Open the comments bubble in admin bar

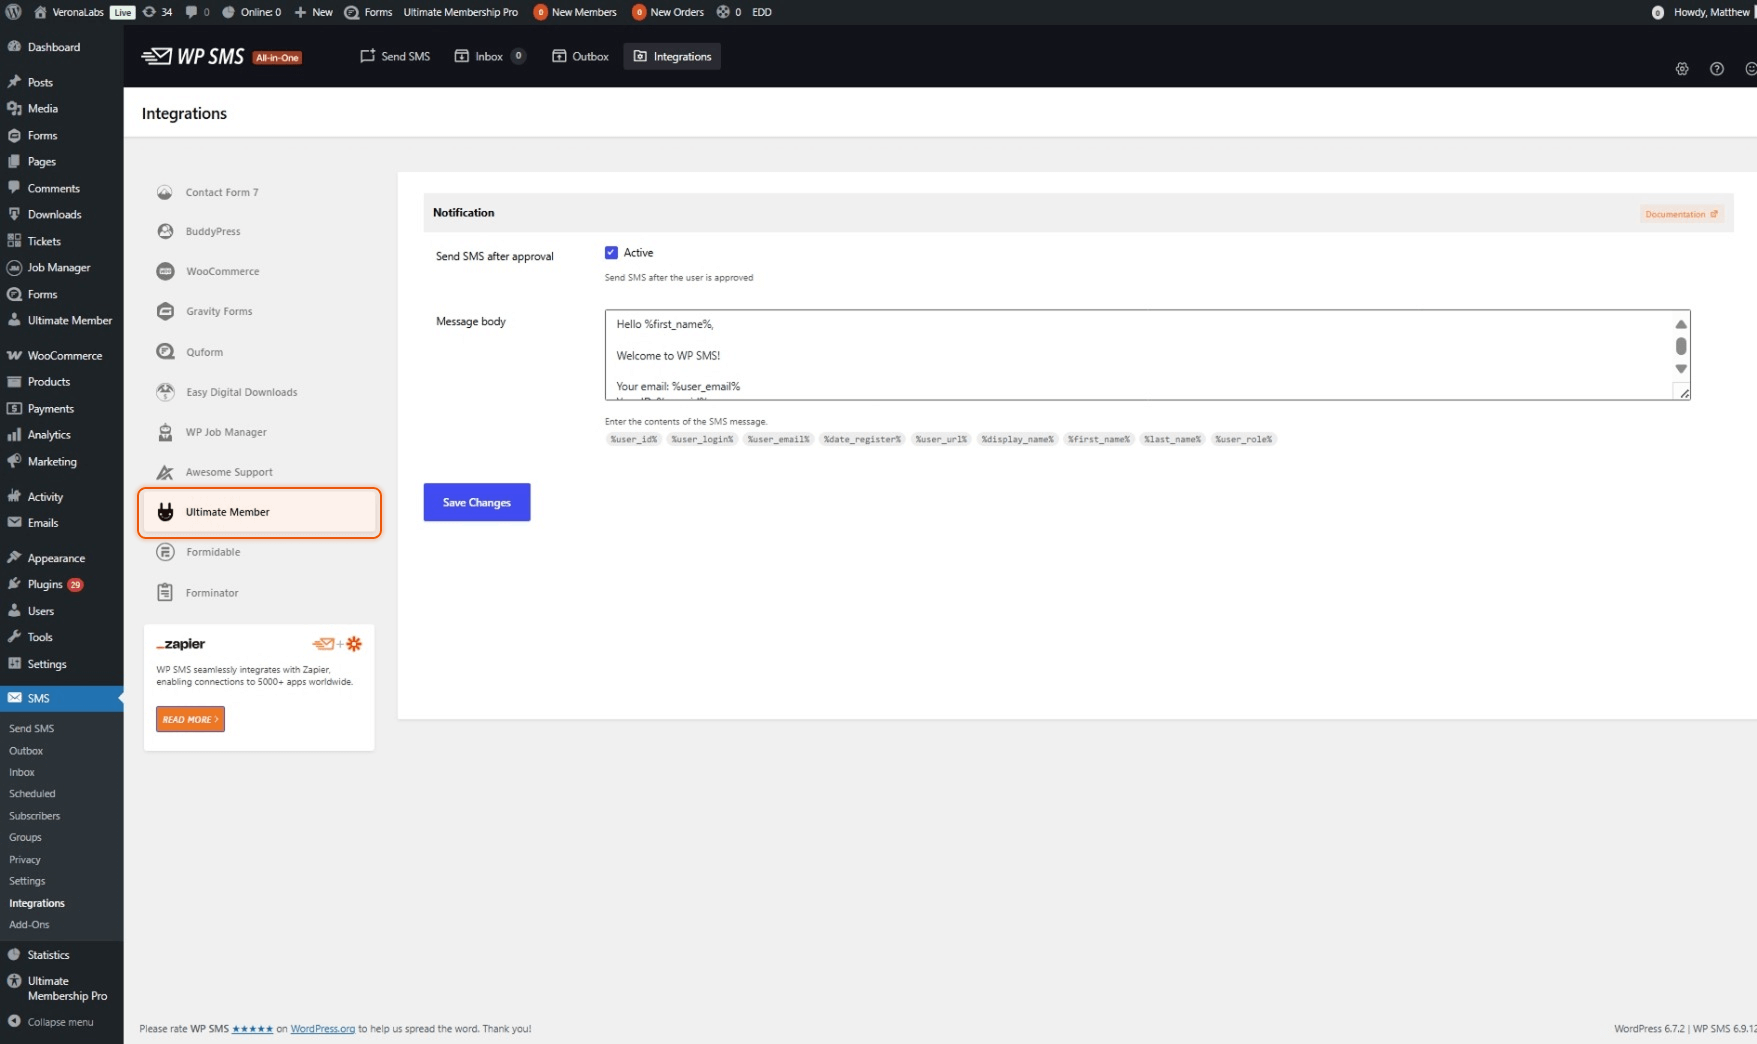tap(197, 12)
